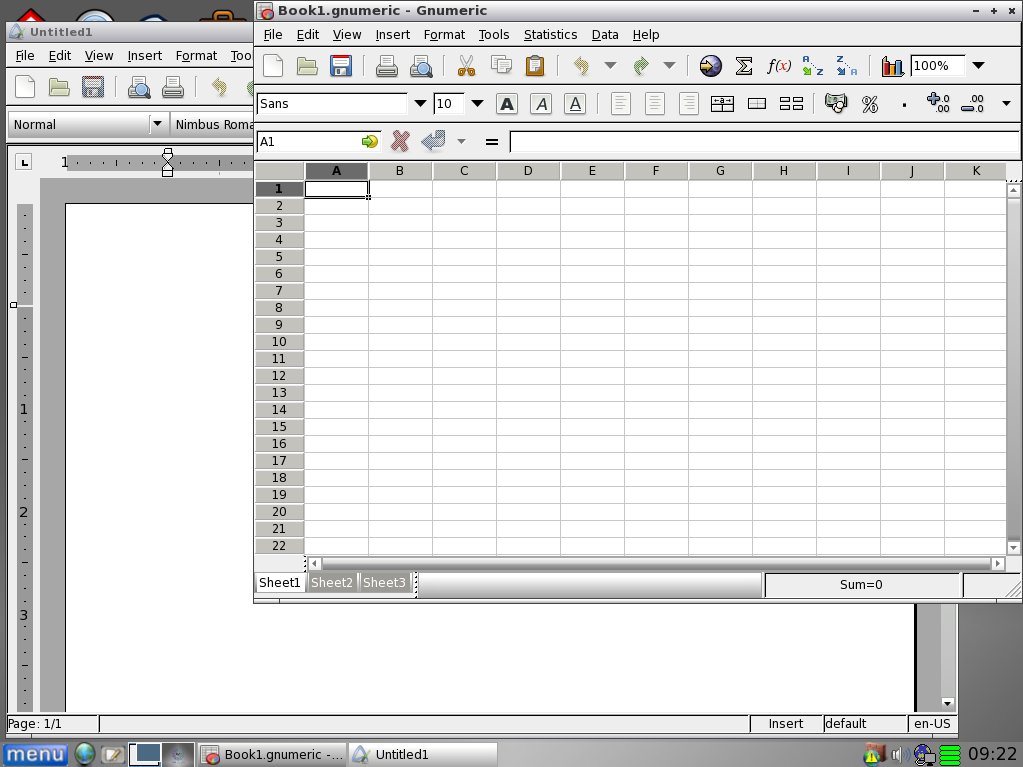Open the 100% zoom level dropdown

978,66
